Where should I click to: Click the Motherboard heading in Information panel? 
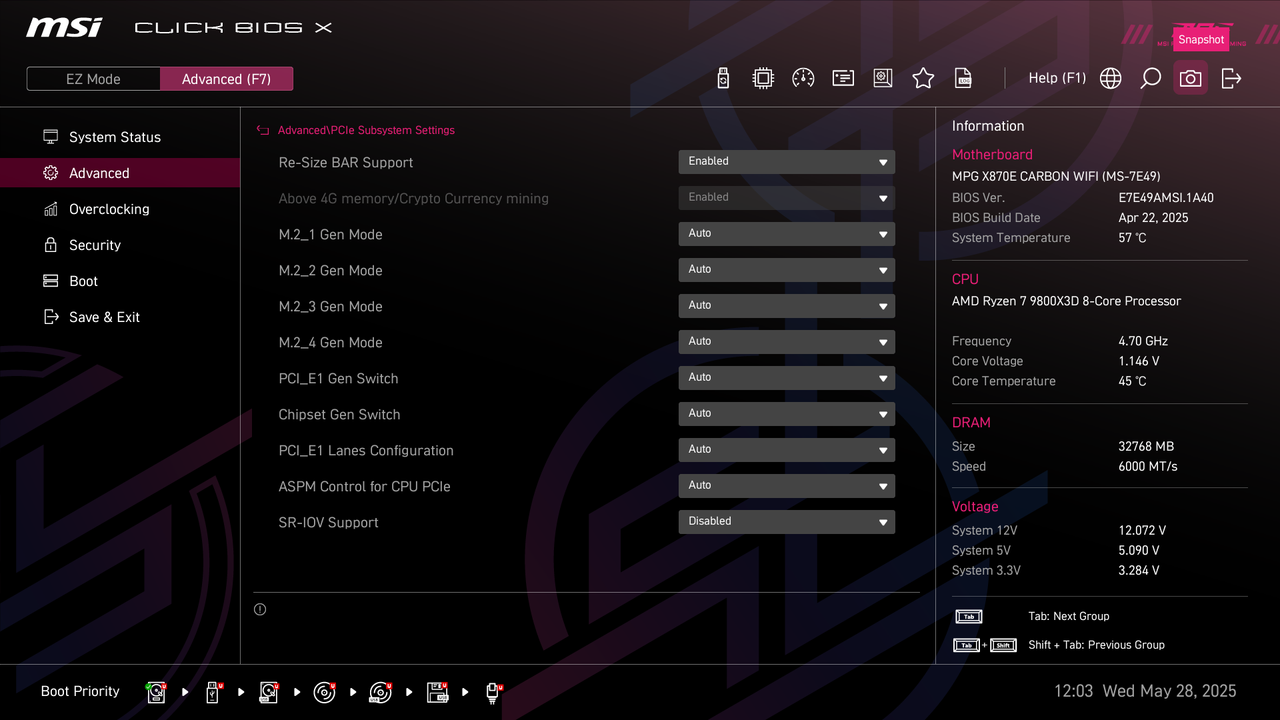point(992,155)
